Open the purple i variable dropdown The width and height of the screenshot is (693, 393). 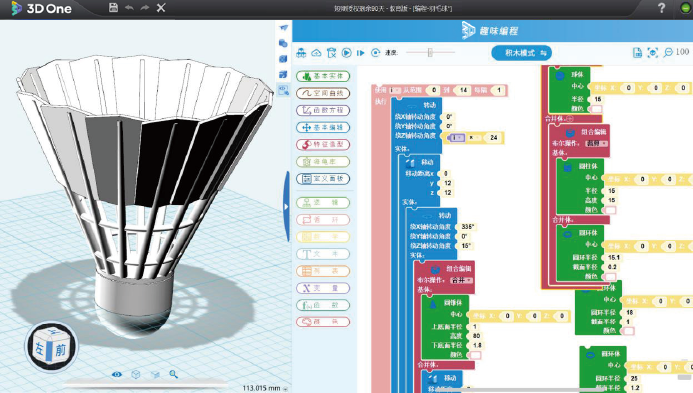click(456, 138)
